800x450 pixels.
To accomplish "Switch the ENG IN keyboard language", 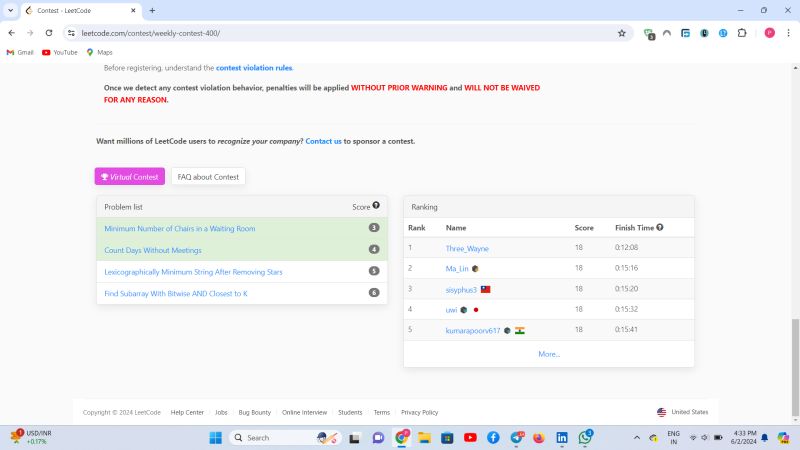I will point(673,438).
